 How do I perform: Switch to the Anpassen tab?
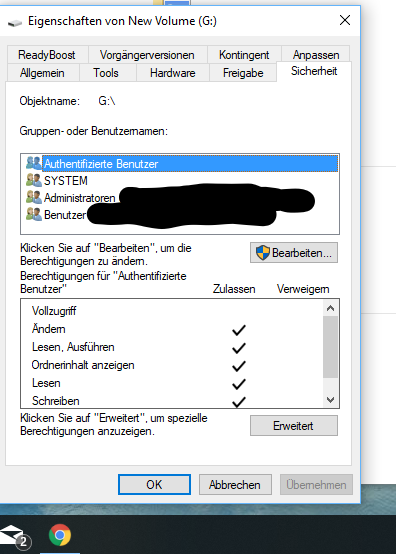[316, 55]
